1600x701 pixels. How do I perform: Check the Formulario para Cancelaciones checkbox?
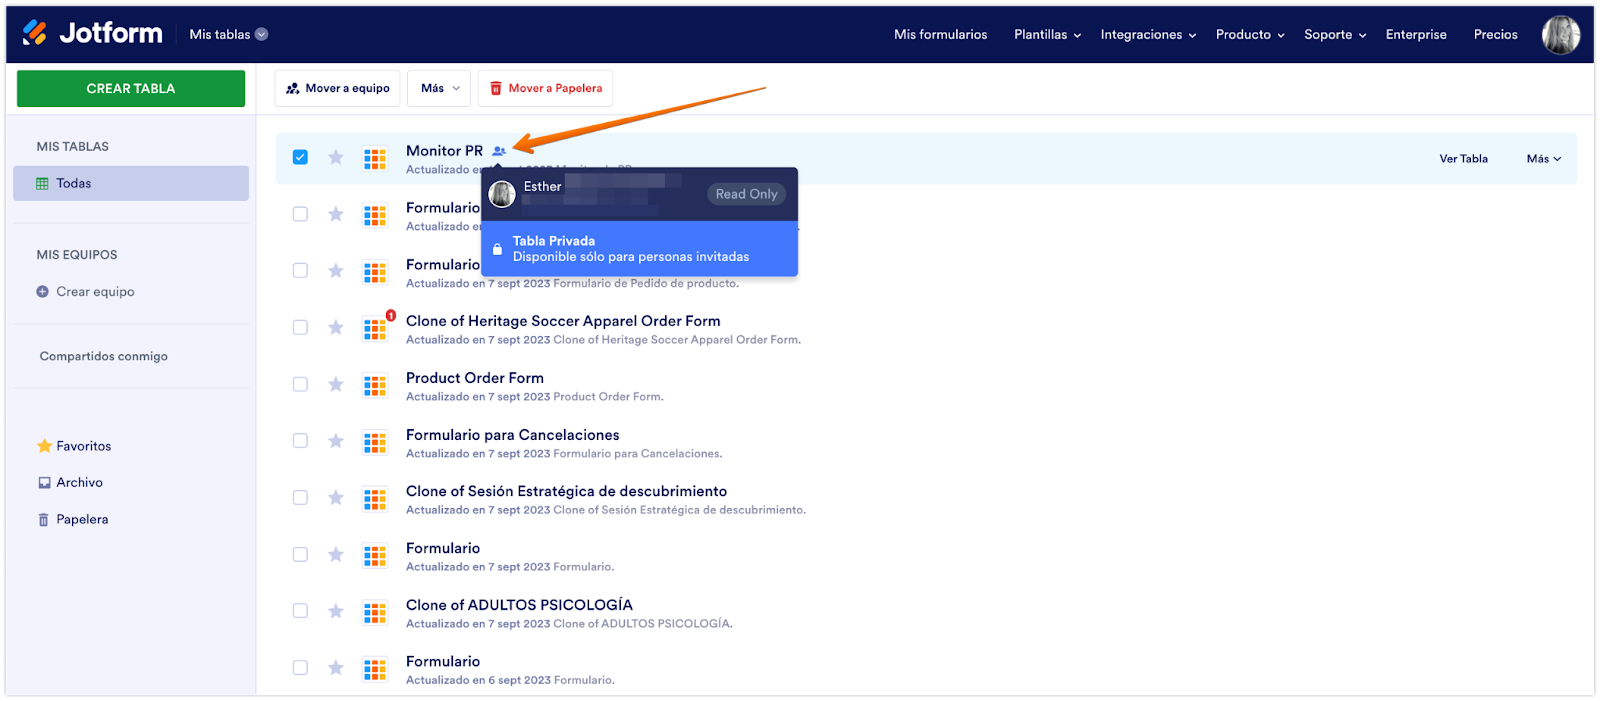point(300,441)
